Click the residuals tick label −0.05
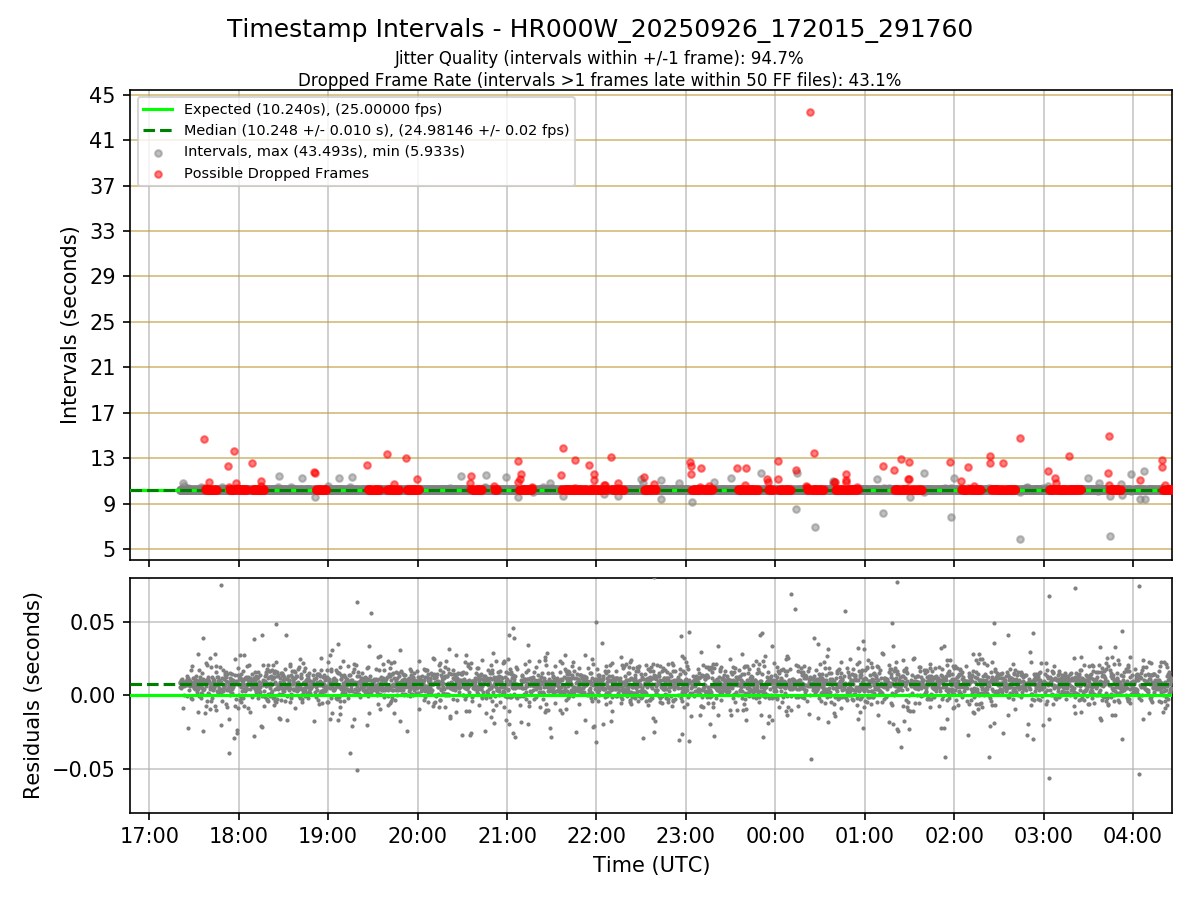1200x900 pixels. pos(84,770)
